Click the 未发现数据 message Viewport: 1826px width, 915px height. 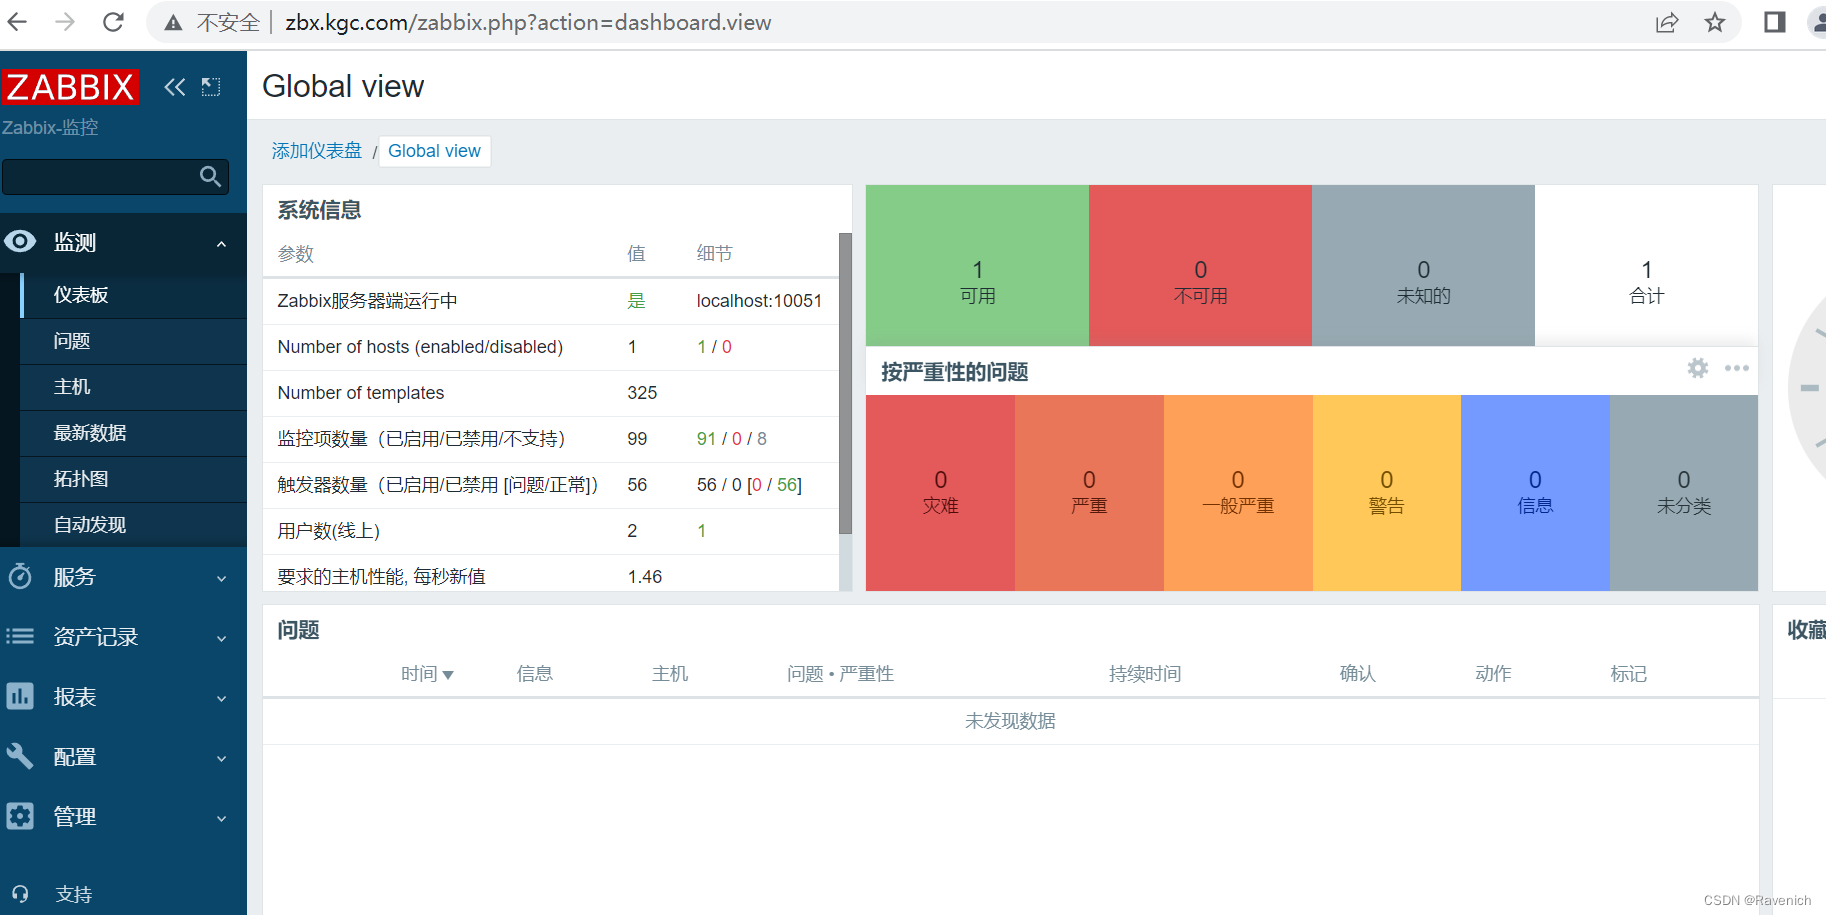[x=1010, y=721]
